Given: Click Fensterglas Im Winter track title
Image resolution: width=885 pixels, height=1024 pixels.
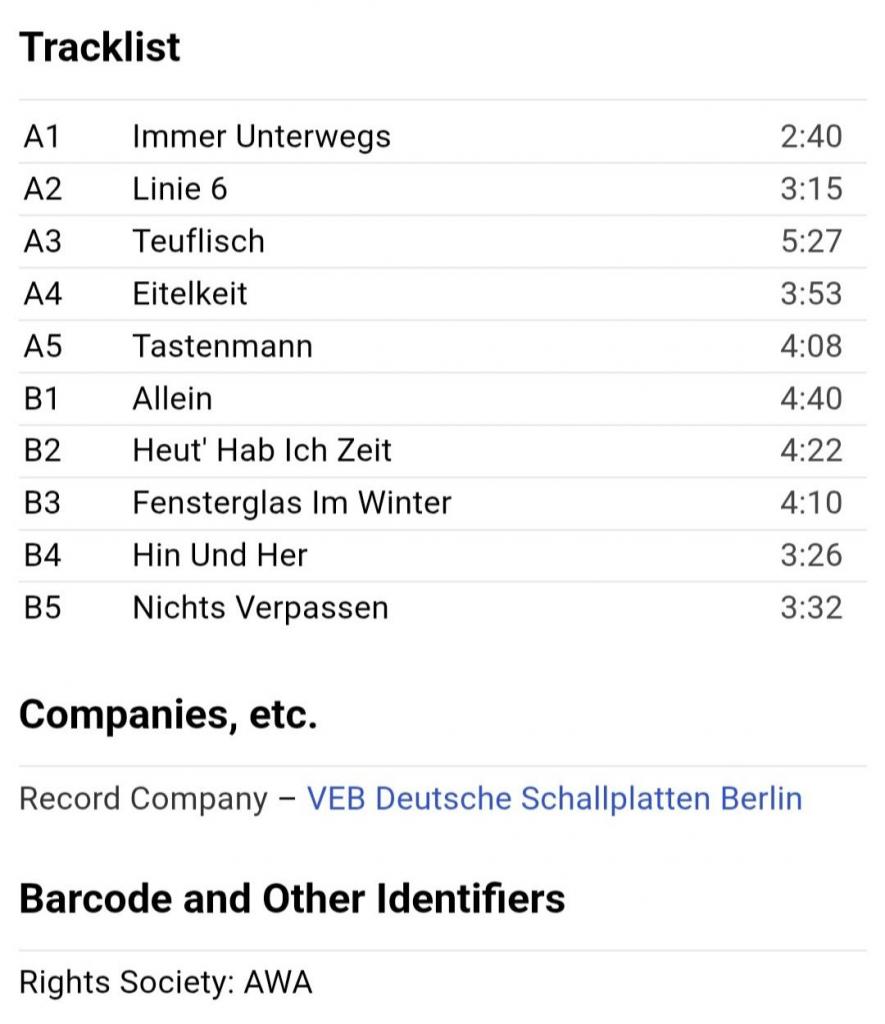Looking at the screenshot, I should coord(291,503).
